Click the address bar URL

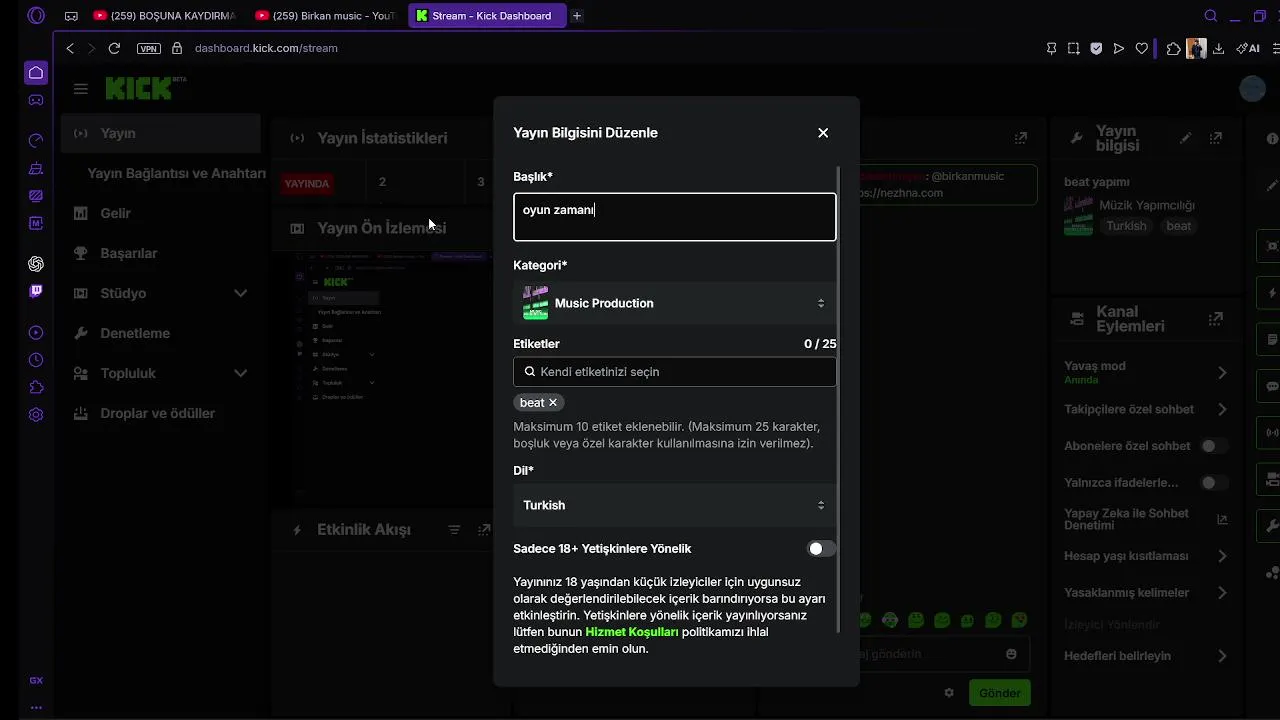(266, 48)
